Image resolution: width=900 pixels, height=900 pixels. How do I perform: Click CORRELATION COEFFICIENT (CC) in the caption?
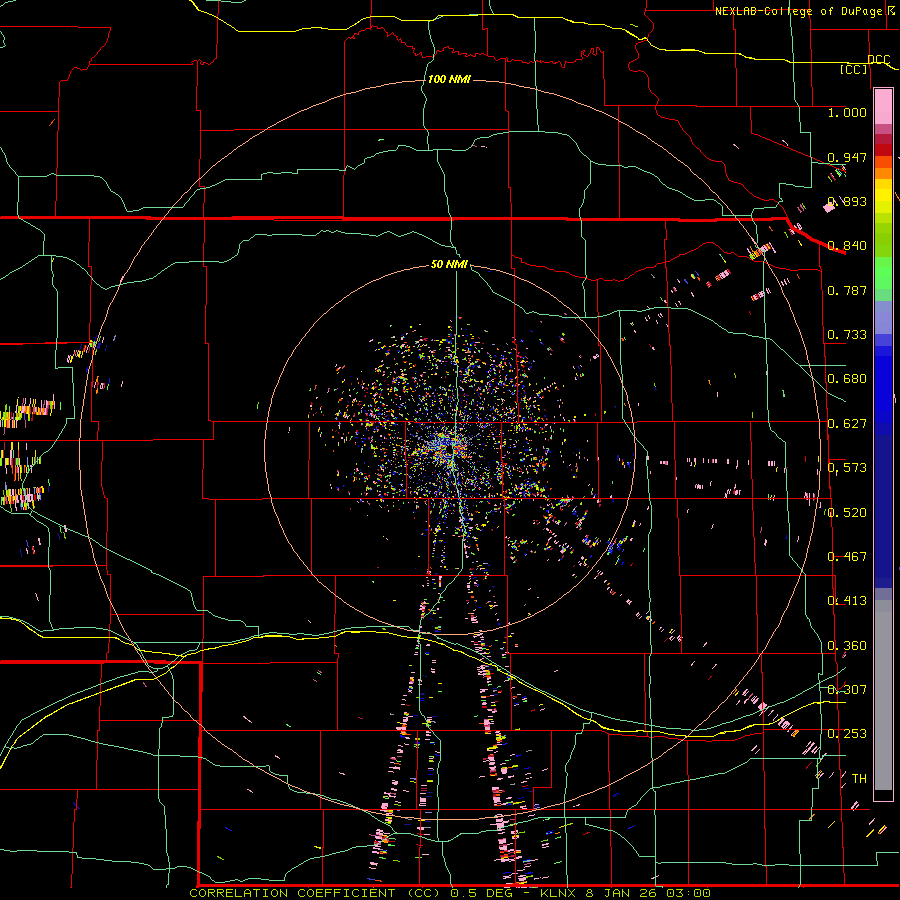315,893
